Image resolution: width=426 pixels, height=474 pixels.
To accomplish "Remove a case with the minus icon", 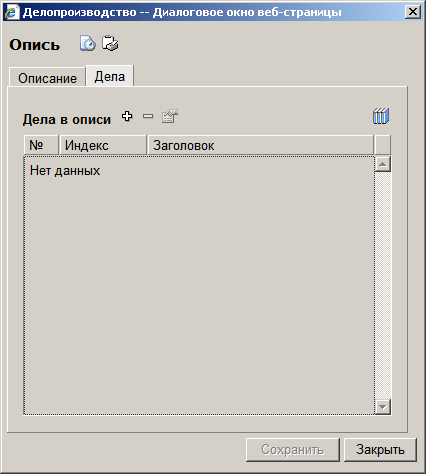I will point(148,116).
